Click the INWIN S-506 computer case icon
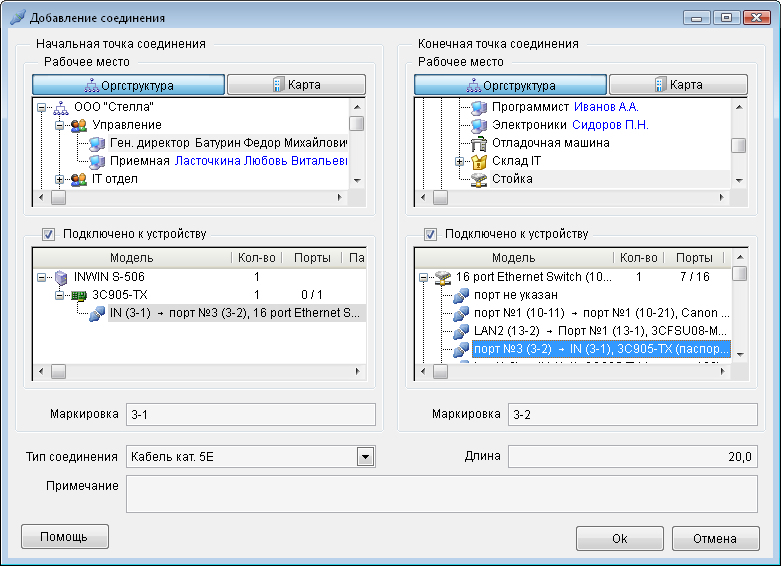The width and height of the screenshot is (781, 566). click(x=61, y=277)
